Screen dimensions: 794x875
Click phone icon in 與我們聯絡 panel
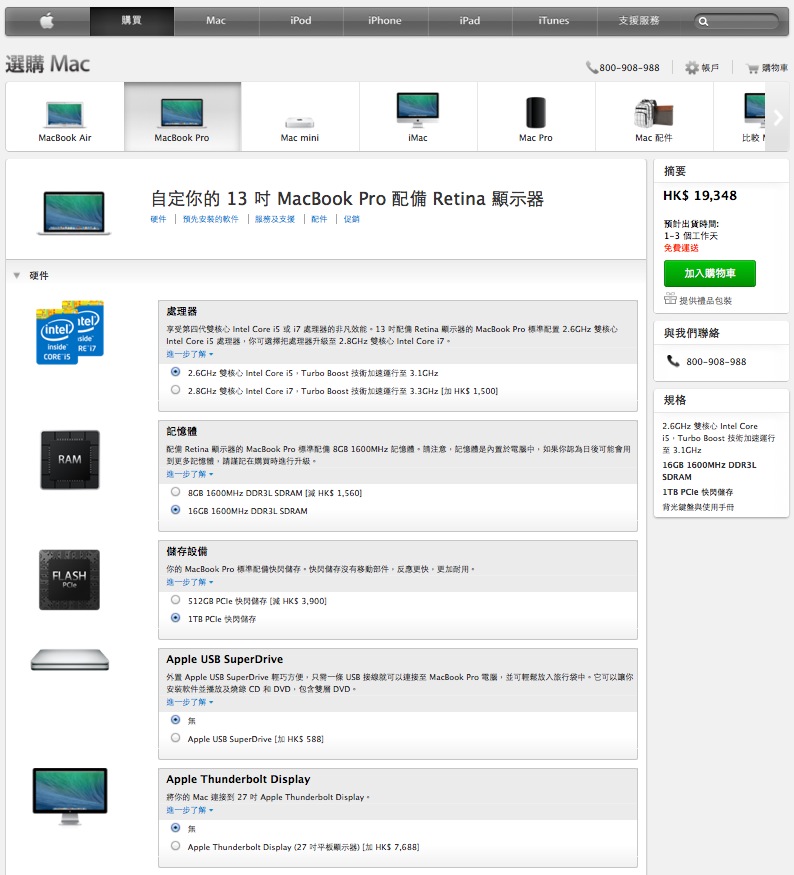coord(673,361)
